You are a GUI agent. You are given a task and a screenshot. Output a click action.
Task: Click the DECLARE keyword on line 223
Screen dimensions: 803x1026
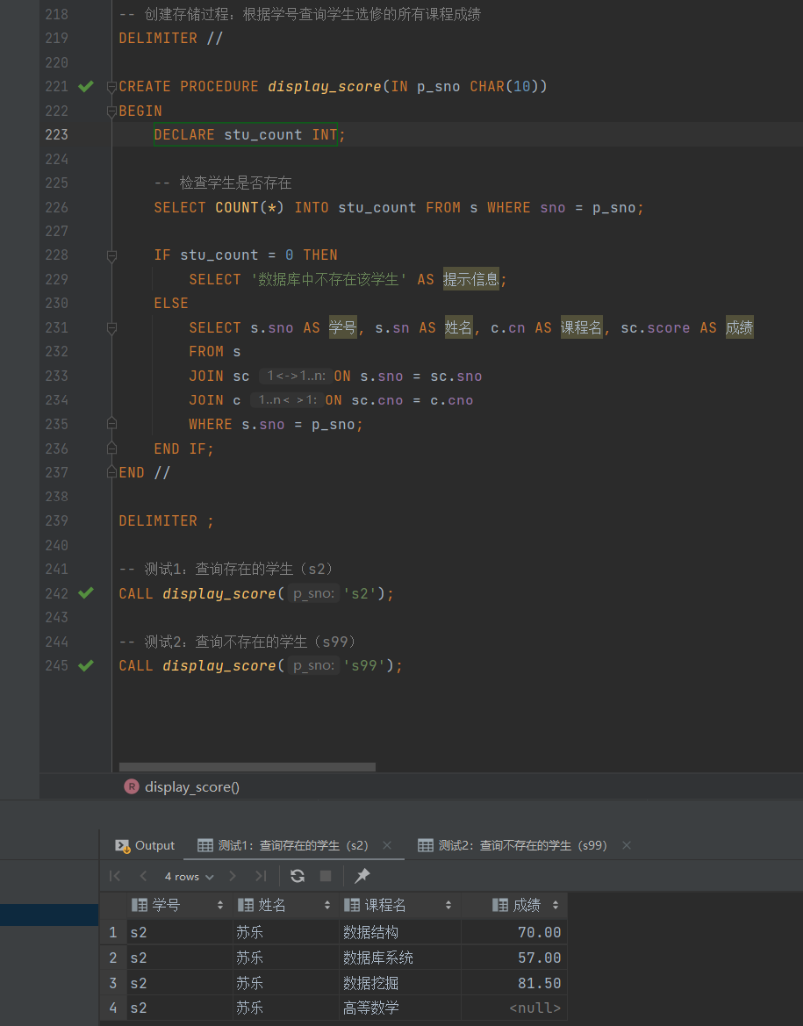184,135
